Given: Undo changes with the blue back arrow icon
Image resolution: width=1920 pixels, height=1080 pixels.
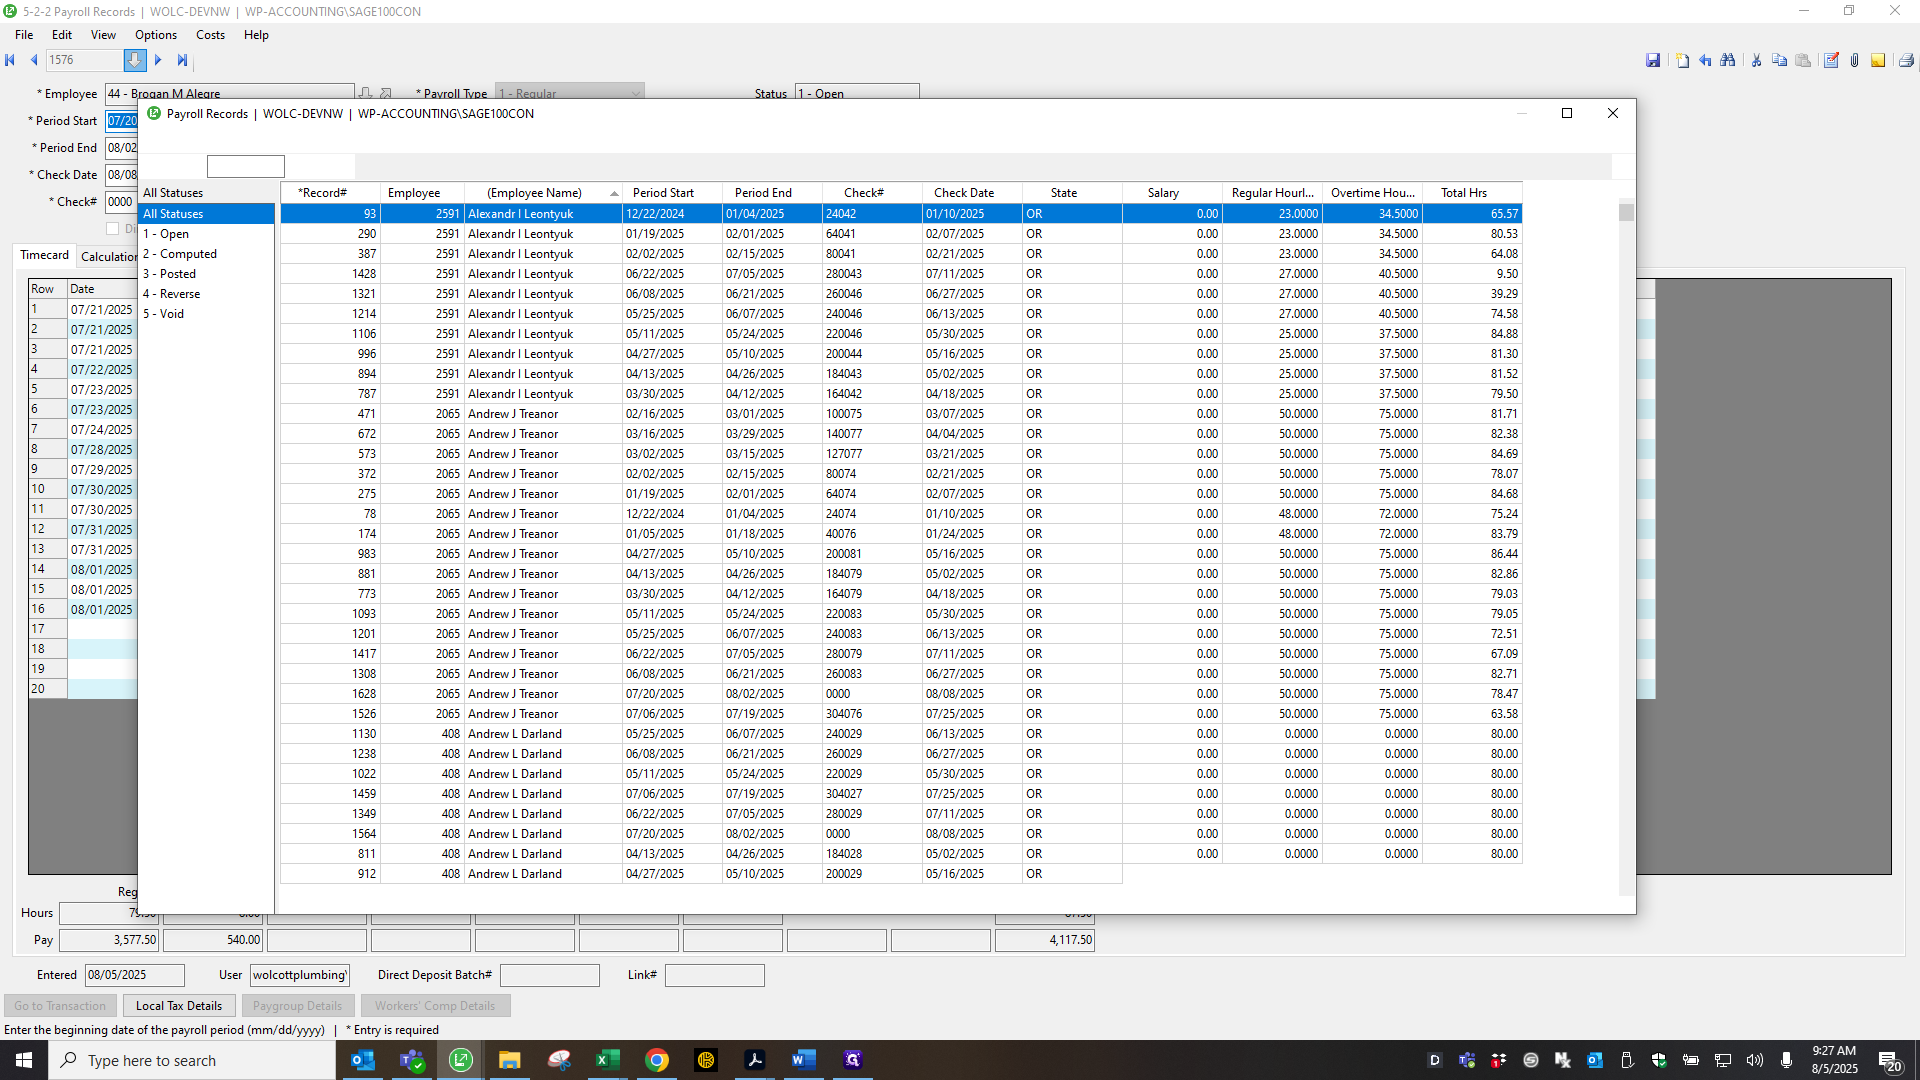Looking at the screenshot, I should click(x=1705, y=60).
